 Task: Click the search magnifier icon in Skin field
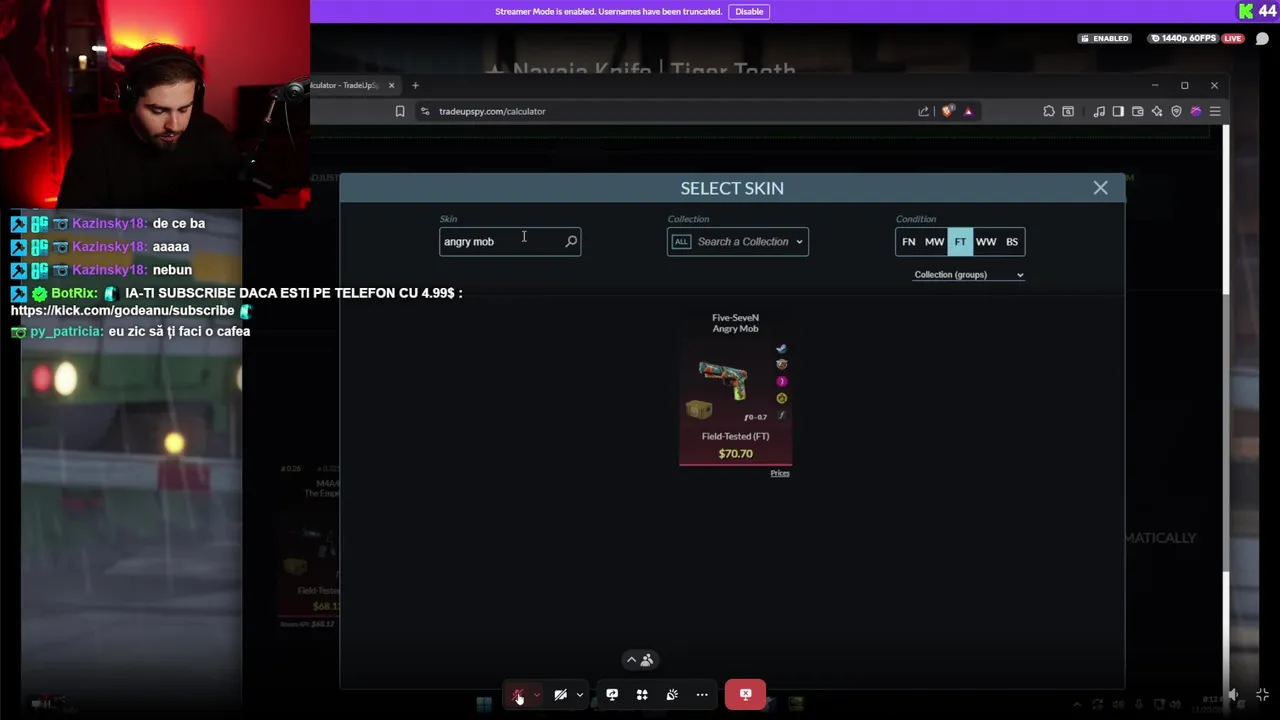(571, 241)
